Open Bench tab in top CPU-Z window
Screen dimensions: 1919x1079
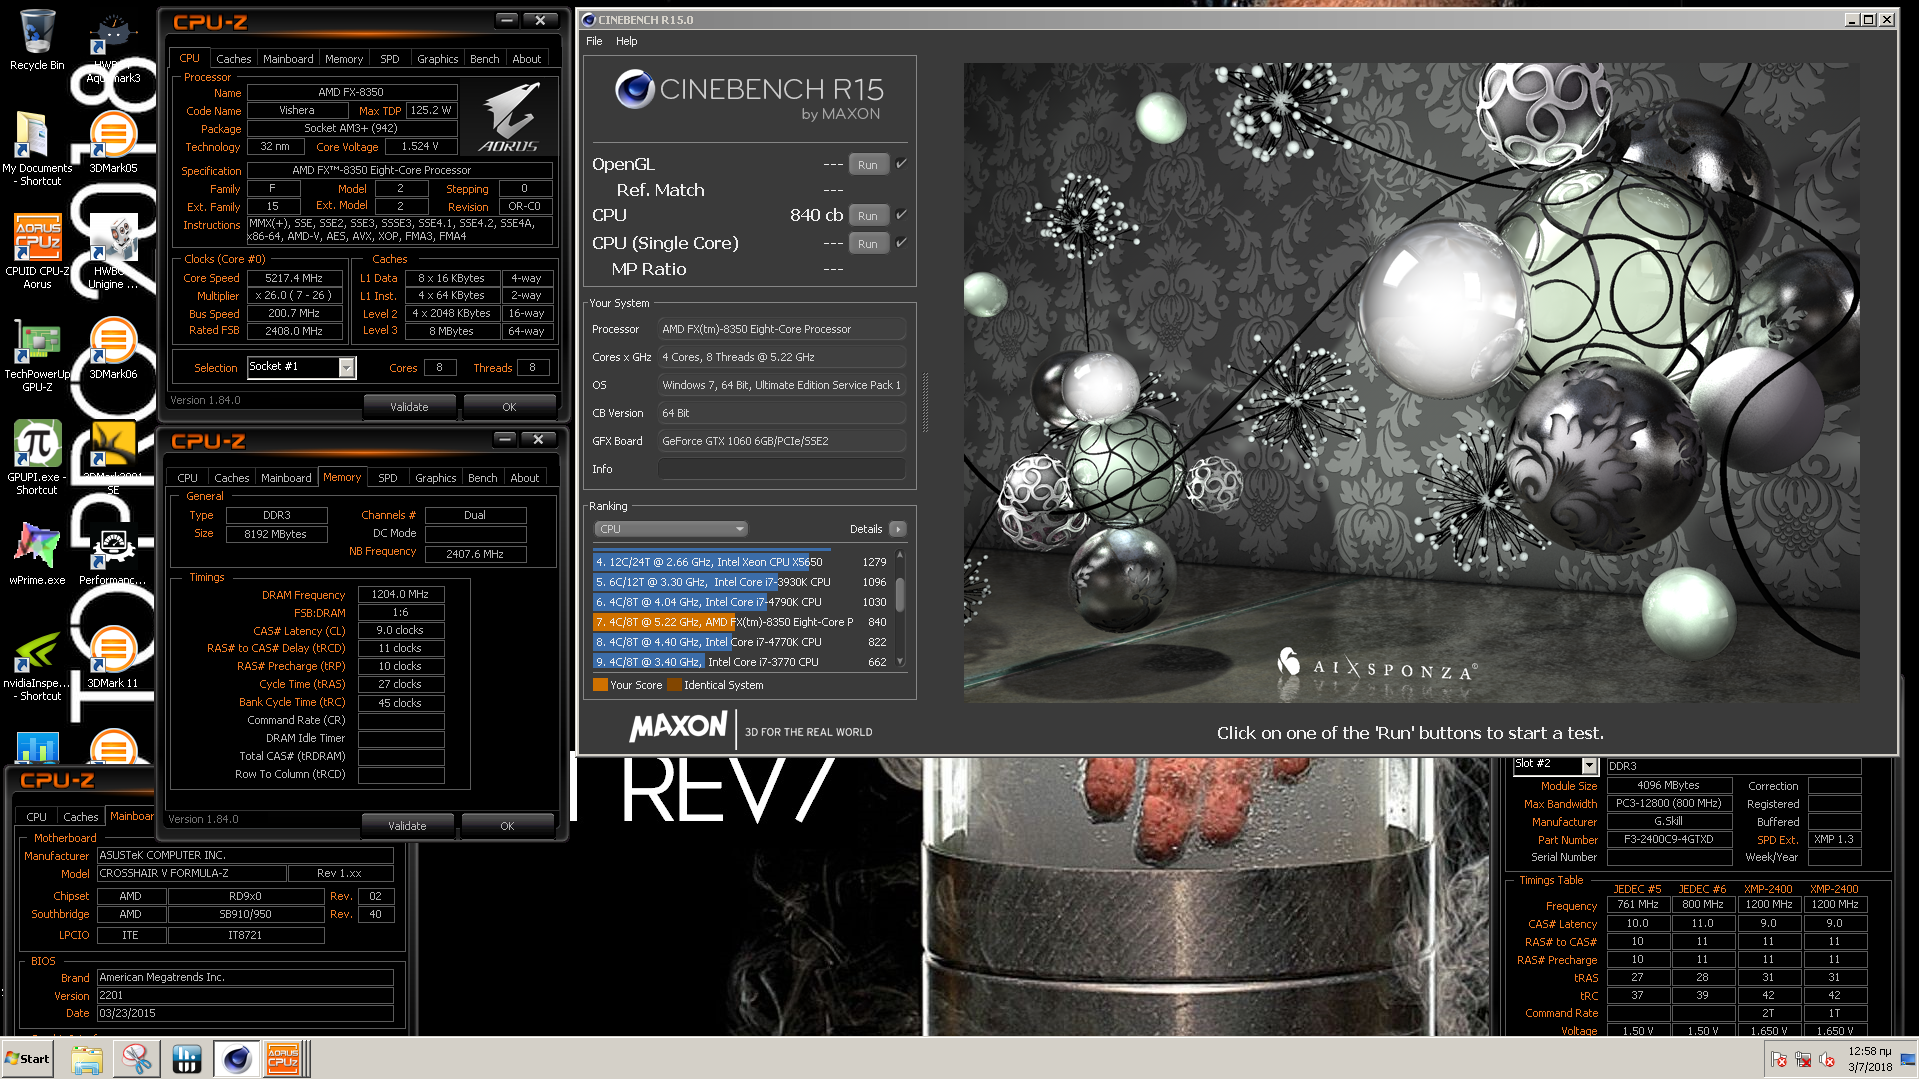click(485, 59)
